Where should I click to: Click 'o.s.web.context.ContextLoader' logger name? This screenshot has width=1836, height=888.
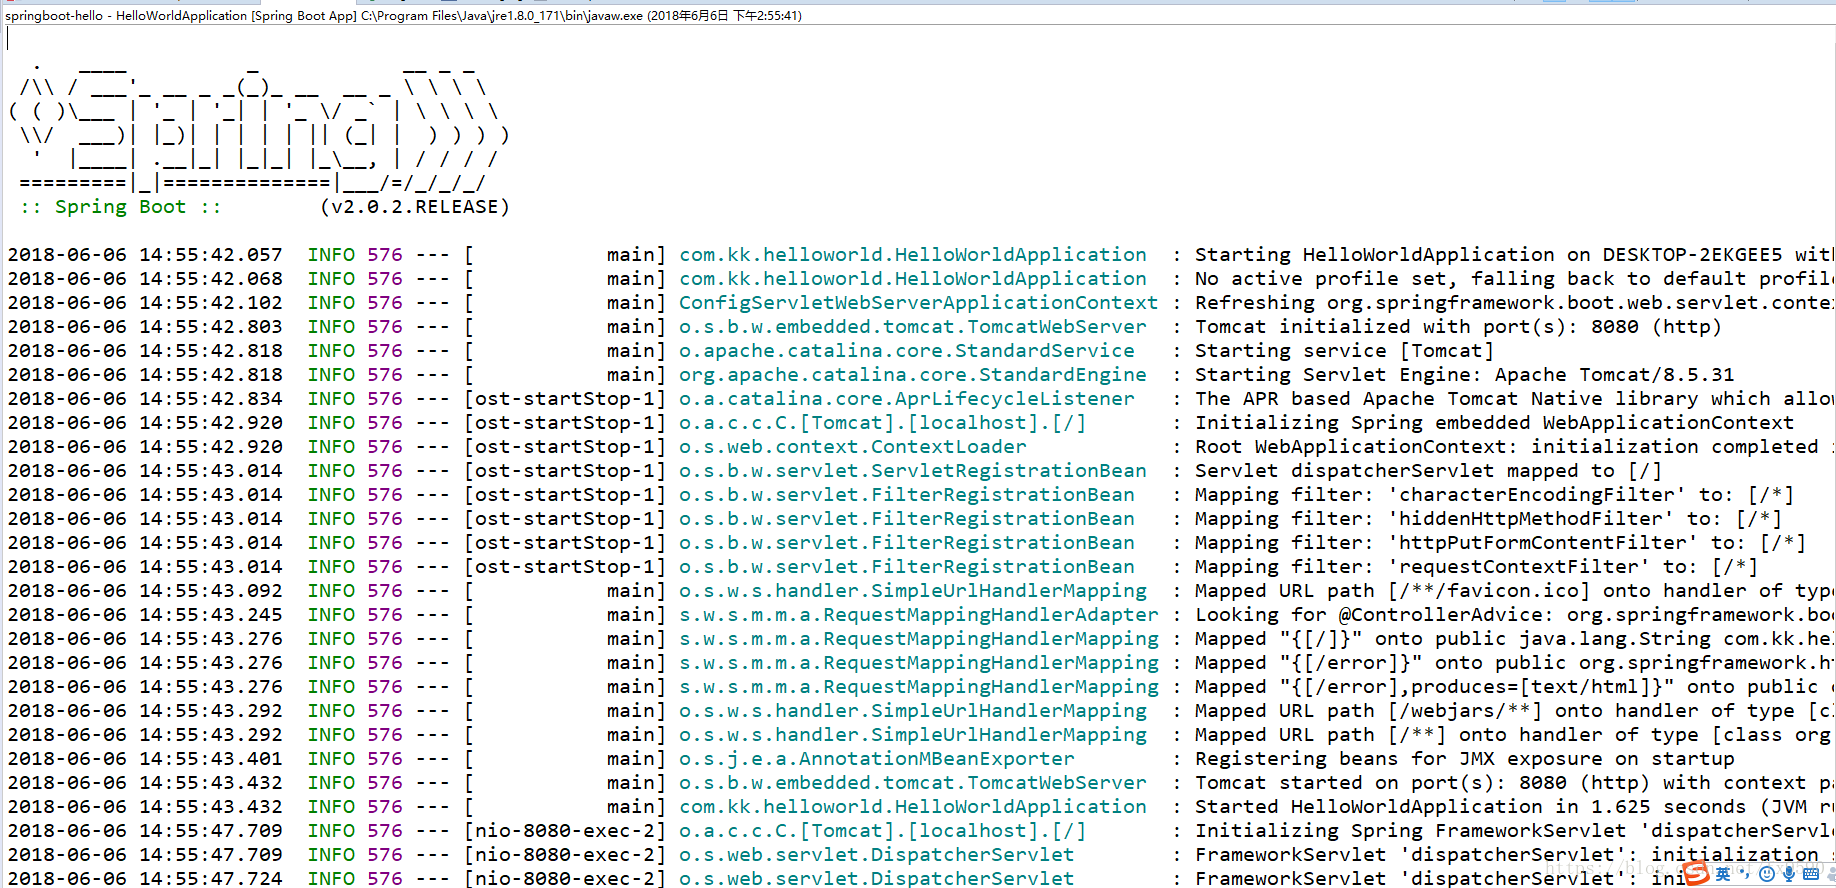point(853,447)
